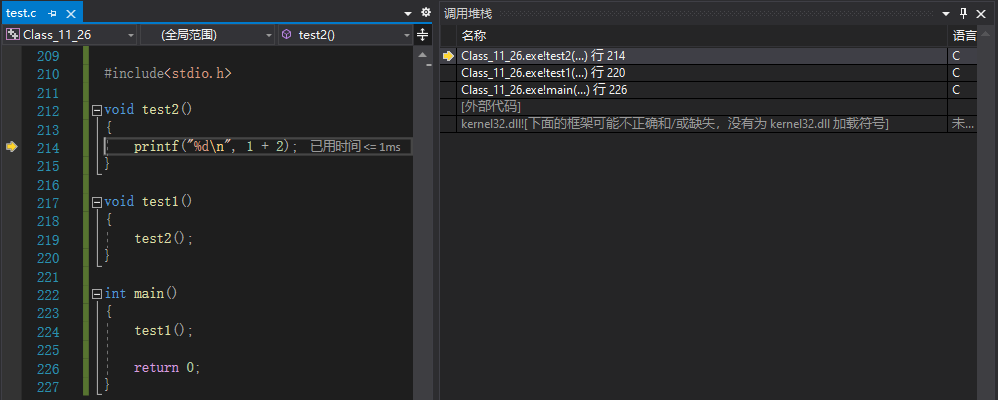The width and height of the screenshot is (998, 400).
Task: Select the main(...) 行 226 stack frame
Action: (x=708, y=90)
